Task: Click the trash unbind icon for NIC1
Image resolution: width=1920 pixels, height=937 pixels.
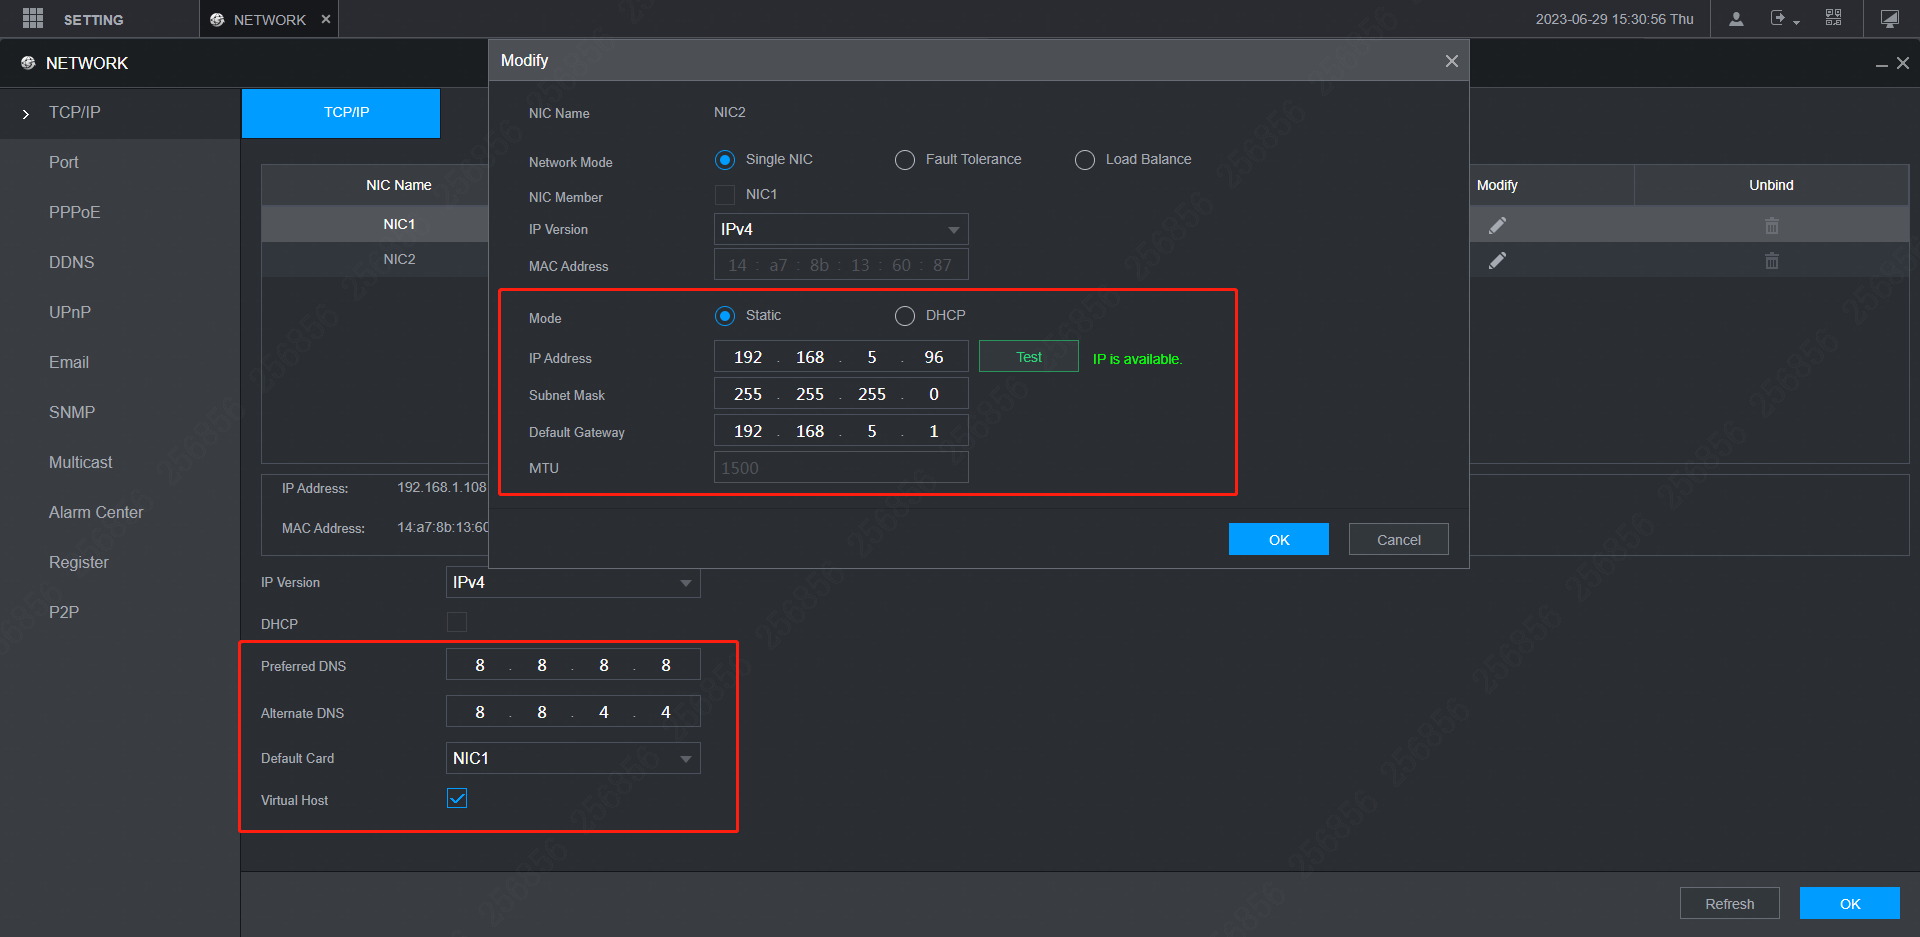Action: tap(1771, 226)
